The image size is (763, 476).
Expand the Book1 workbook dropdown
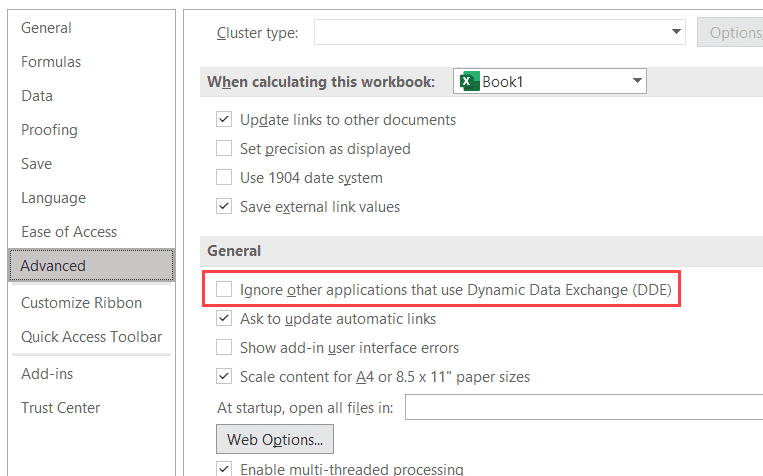636,82
